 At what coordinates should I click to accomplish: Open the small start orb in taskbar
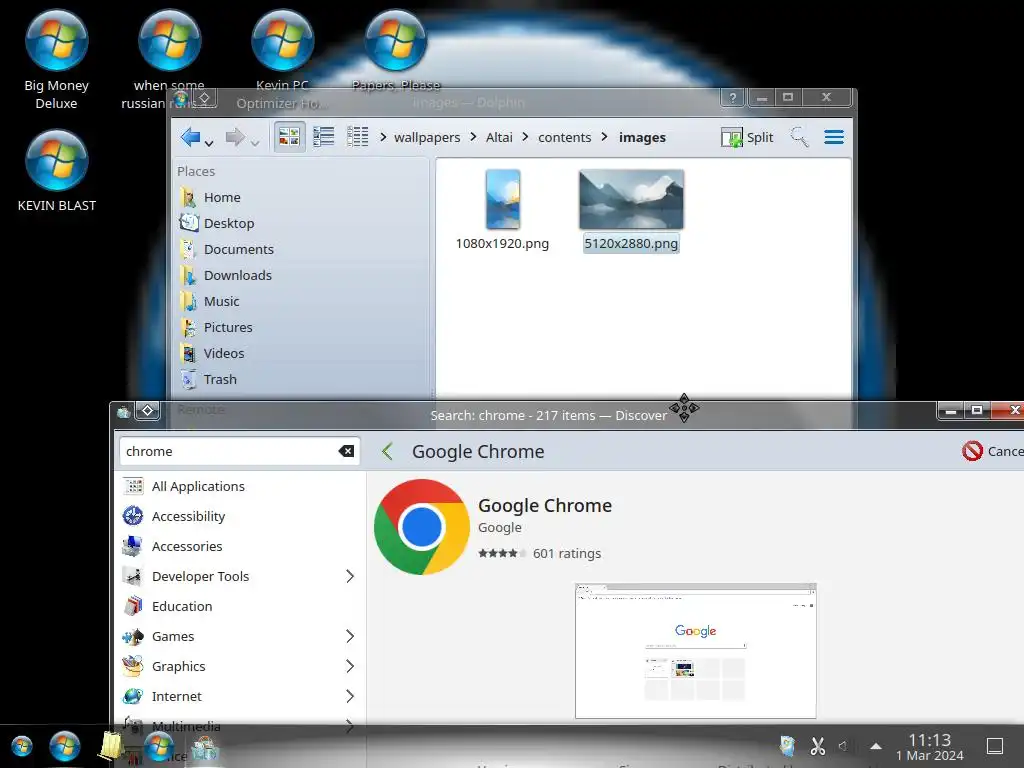[22, 746]
